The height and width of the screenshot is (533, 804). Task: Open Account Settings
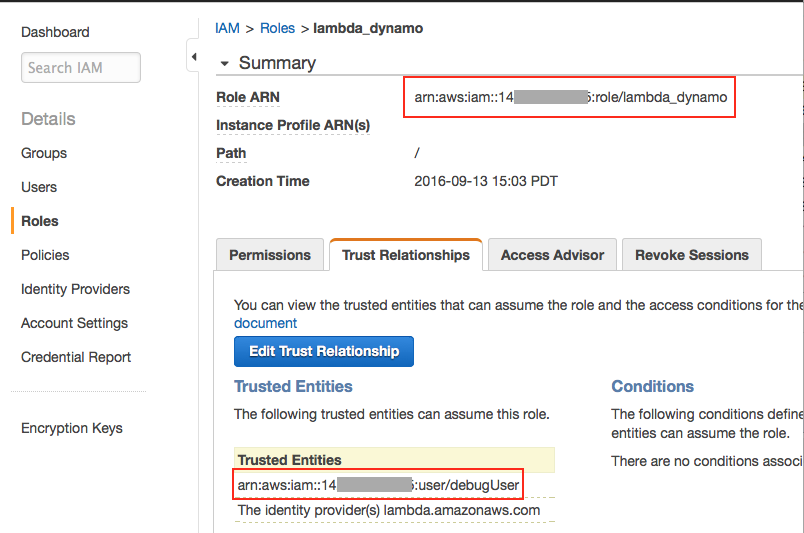[x=74, y=323]
